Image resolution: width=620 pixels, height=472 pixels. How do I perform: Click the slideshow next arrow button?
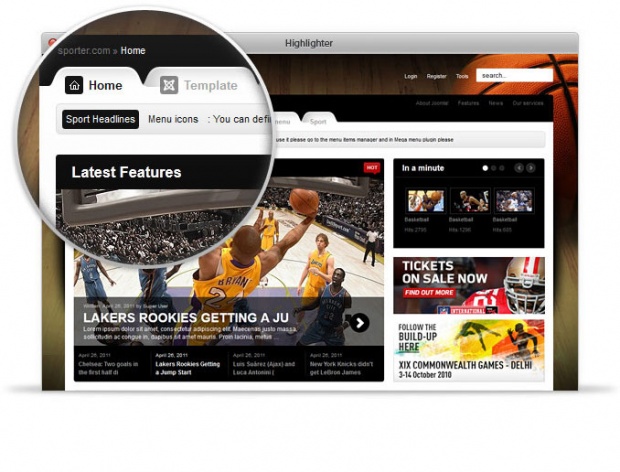tap(360, 323)
